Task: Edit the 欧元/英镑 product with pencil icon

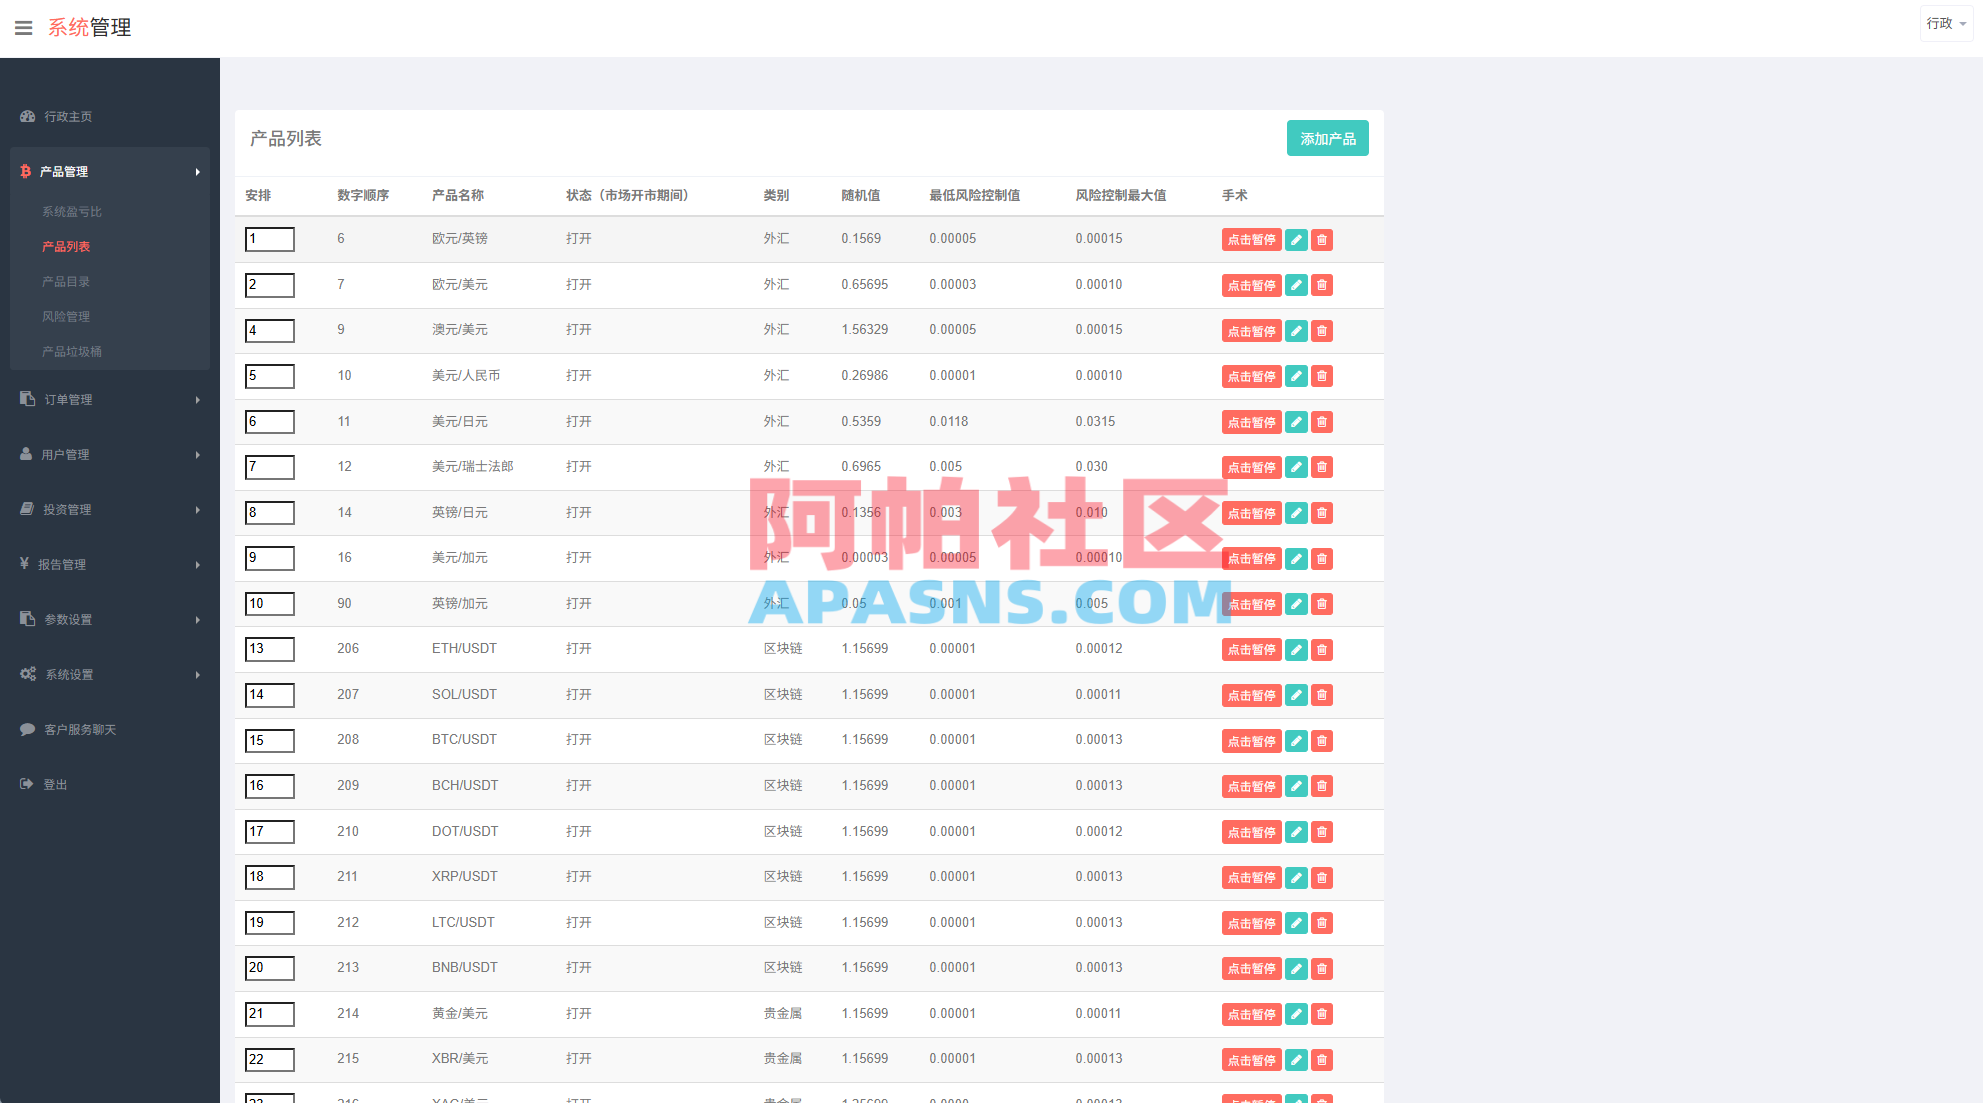Action: click(x=1296, y=239)
